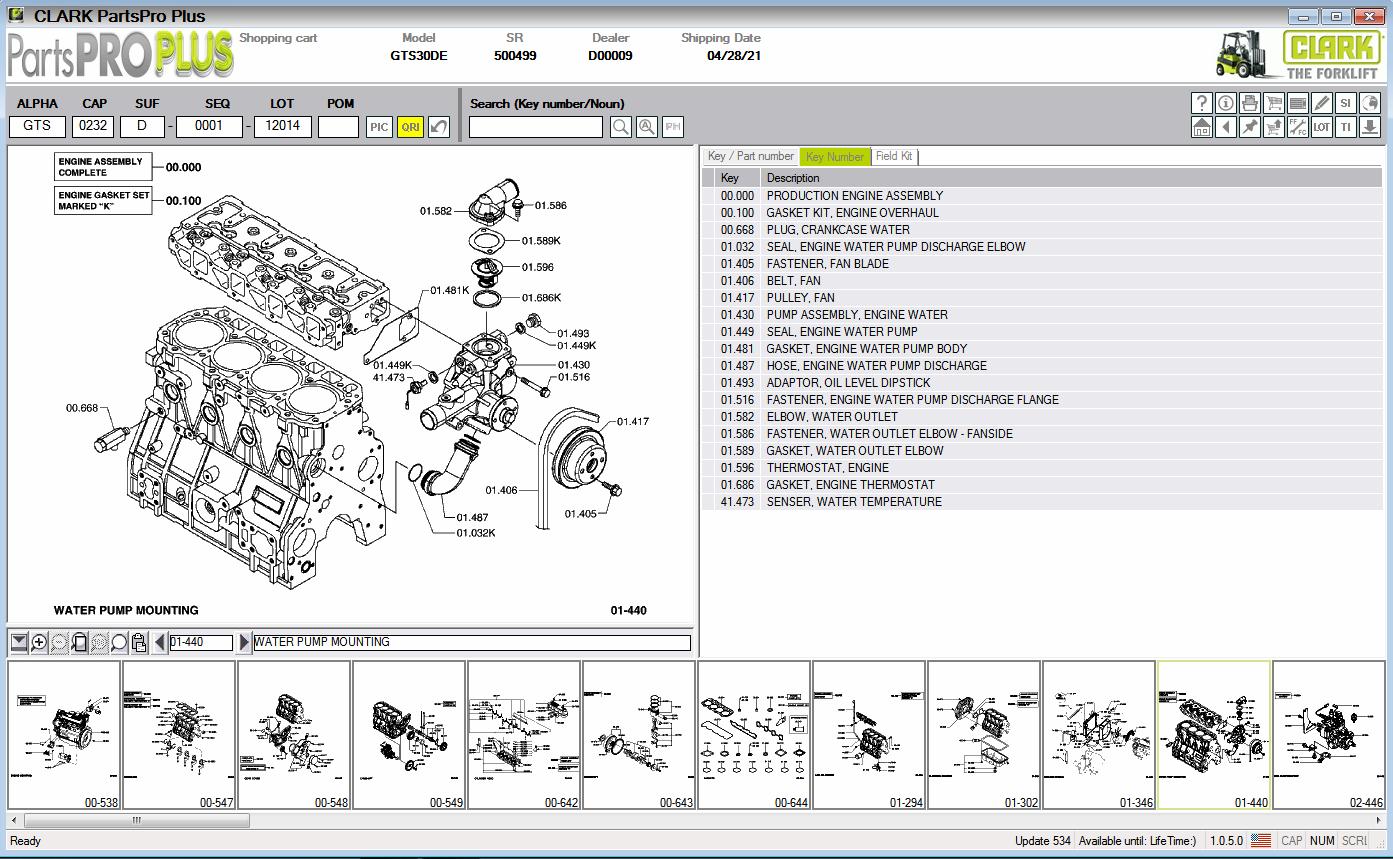Click the undo arrow icon
Screen dimensions: 1393x859
click(439, 127)
